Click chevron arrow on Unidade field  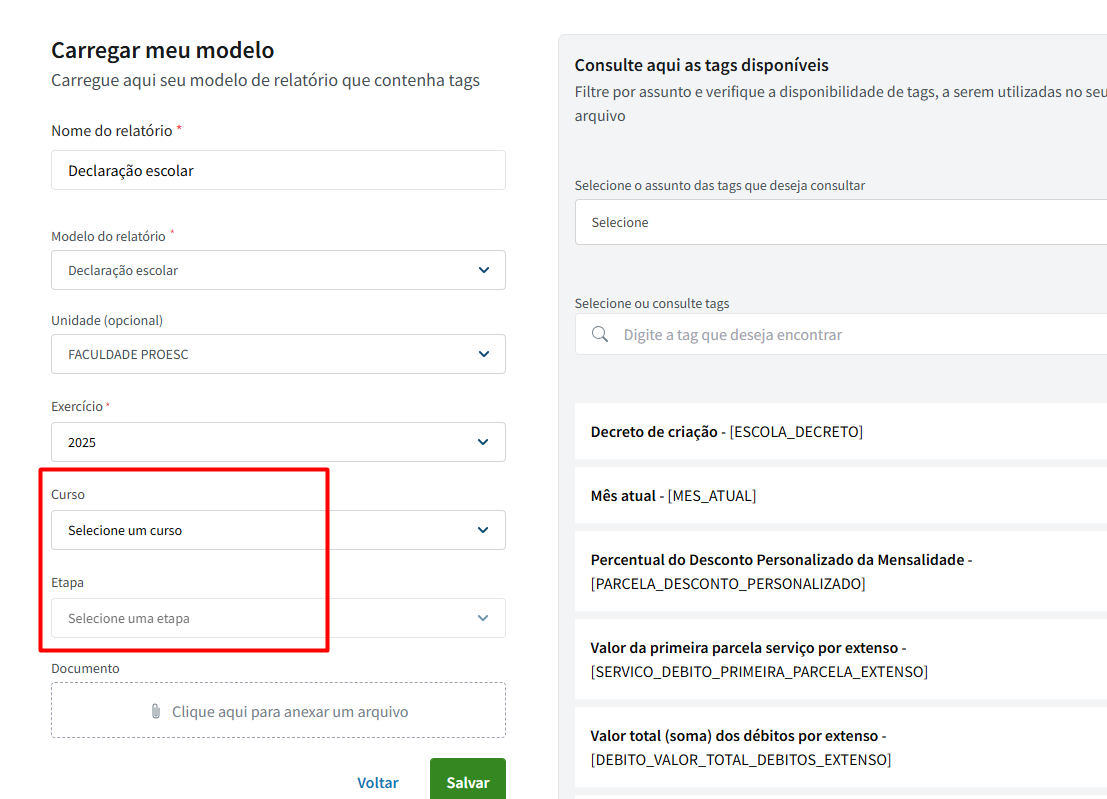484,354
